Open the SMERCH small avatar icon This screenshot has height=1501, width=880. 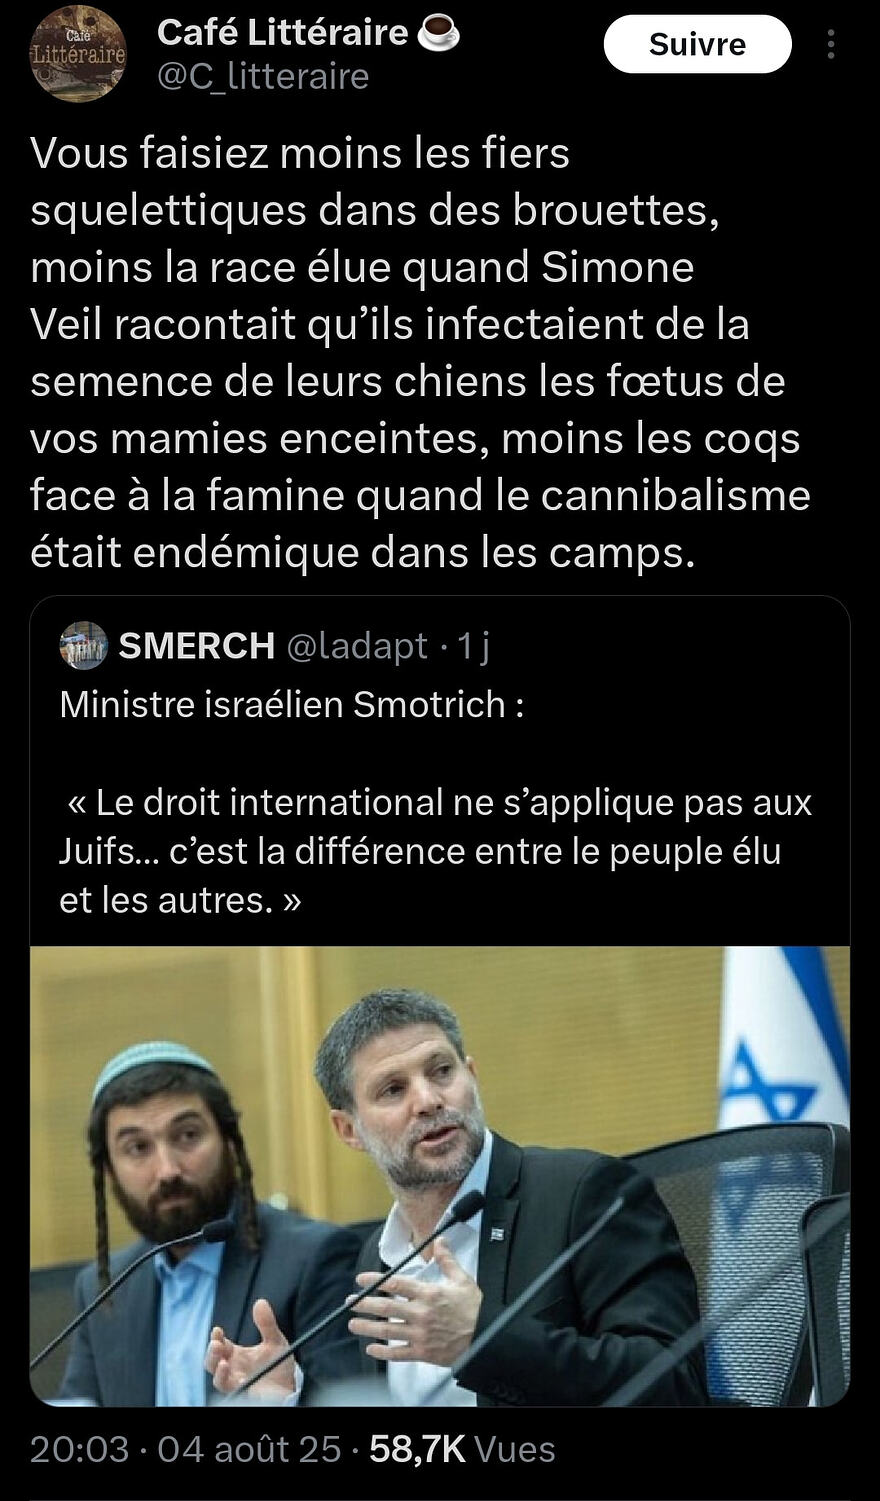(x=83, y=645)
